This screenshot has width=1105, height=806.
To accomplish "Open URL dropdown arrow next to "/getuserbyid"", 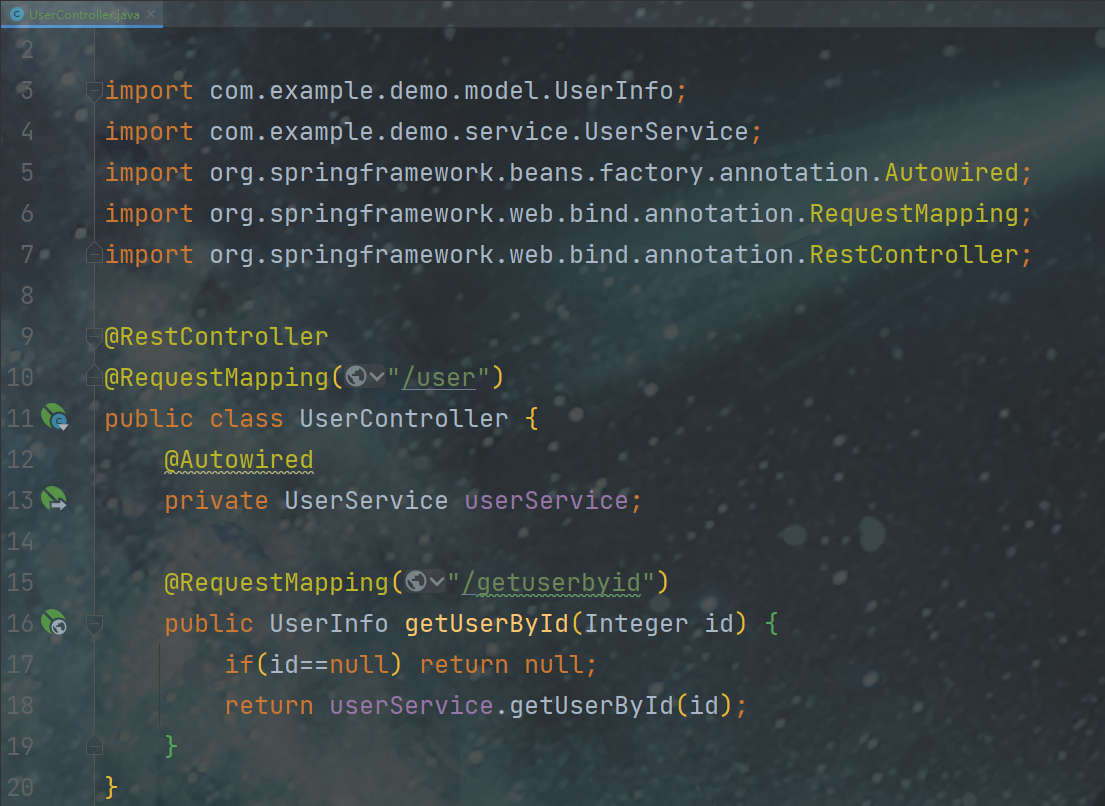I will click(436, 583).
